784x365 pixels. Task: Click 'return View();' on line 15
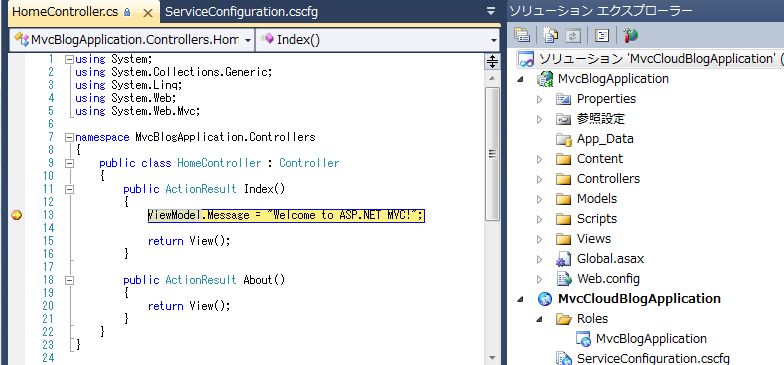coord(189,241)
